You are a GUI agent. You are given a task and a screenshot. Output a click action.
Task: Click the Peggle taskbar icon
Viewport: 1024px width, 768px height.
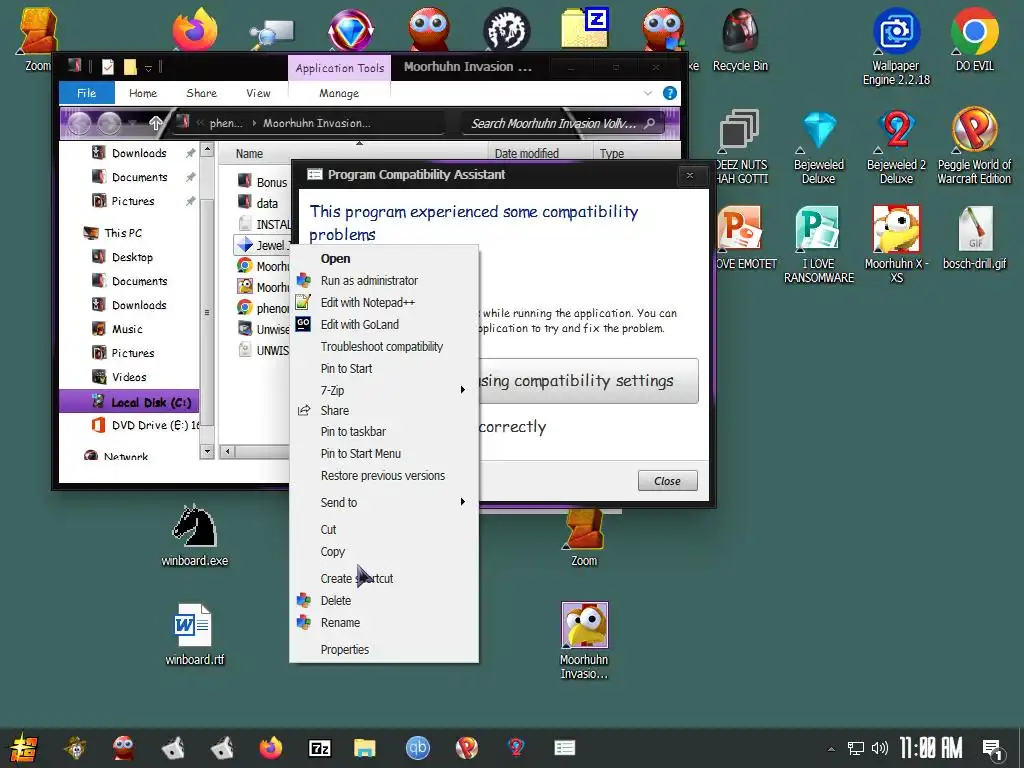pos(466,748)
